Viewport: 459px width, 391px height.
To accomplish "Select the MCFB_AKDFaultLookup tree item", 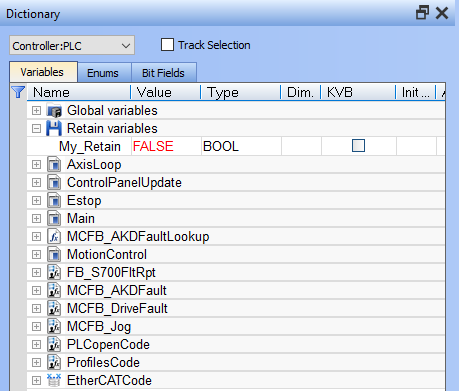I will [138, 237].
